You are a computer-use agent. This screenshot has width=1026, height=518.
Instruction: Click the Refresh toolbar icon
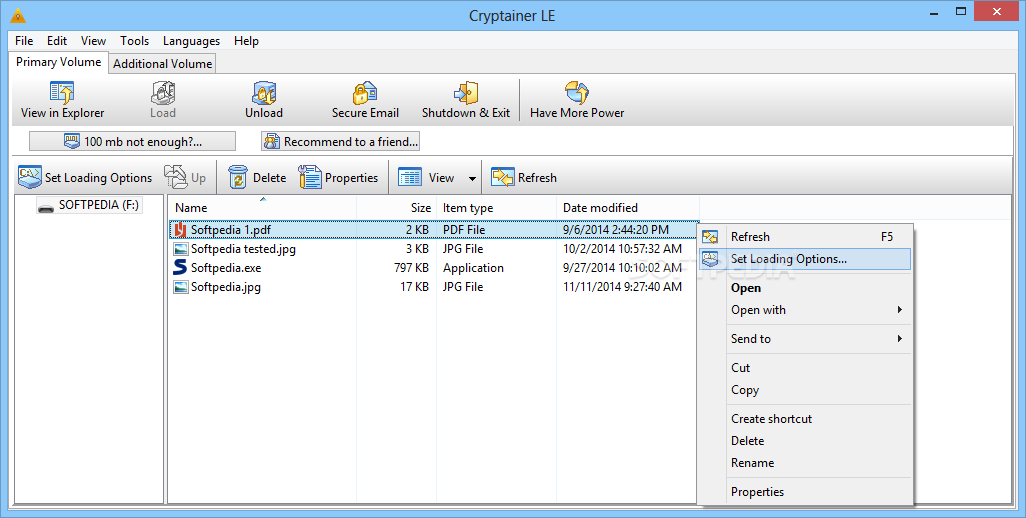point(503,177)
